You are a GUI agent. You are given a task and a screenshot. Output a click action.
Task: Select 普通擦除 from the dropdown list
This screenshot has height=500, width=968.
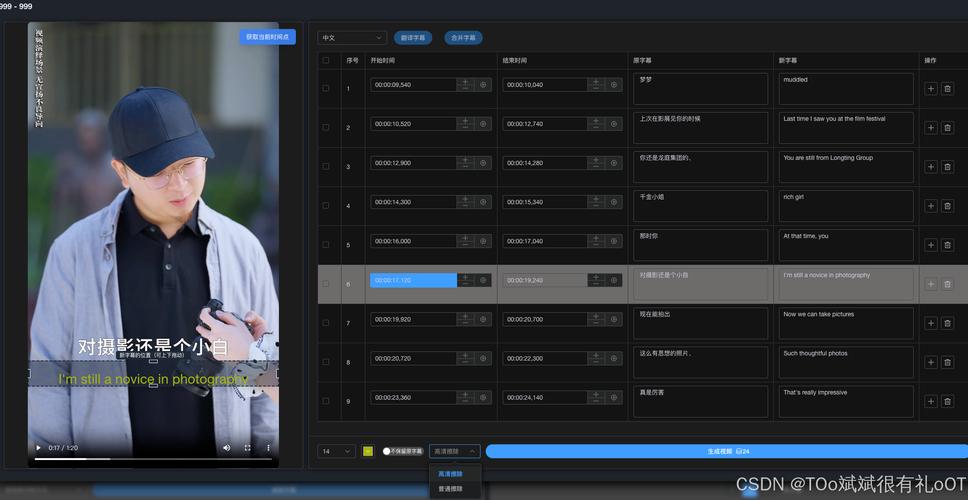pyautogui.click(x=450, y=489)
